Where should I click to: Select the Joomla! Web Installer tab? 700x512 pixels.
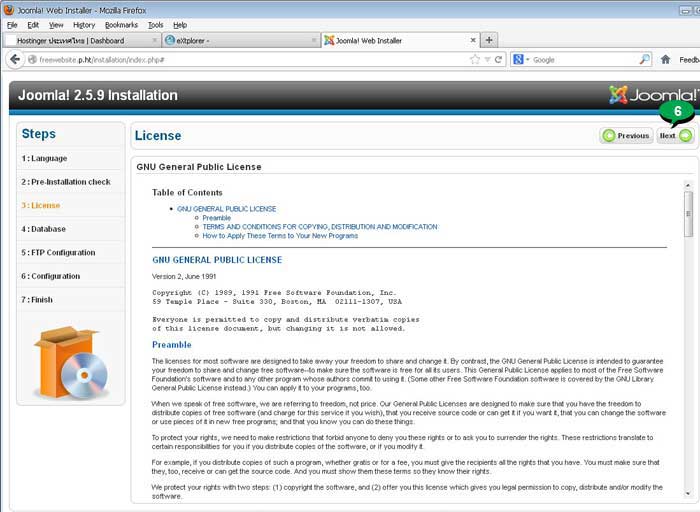point(400,40)
